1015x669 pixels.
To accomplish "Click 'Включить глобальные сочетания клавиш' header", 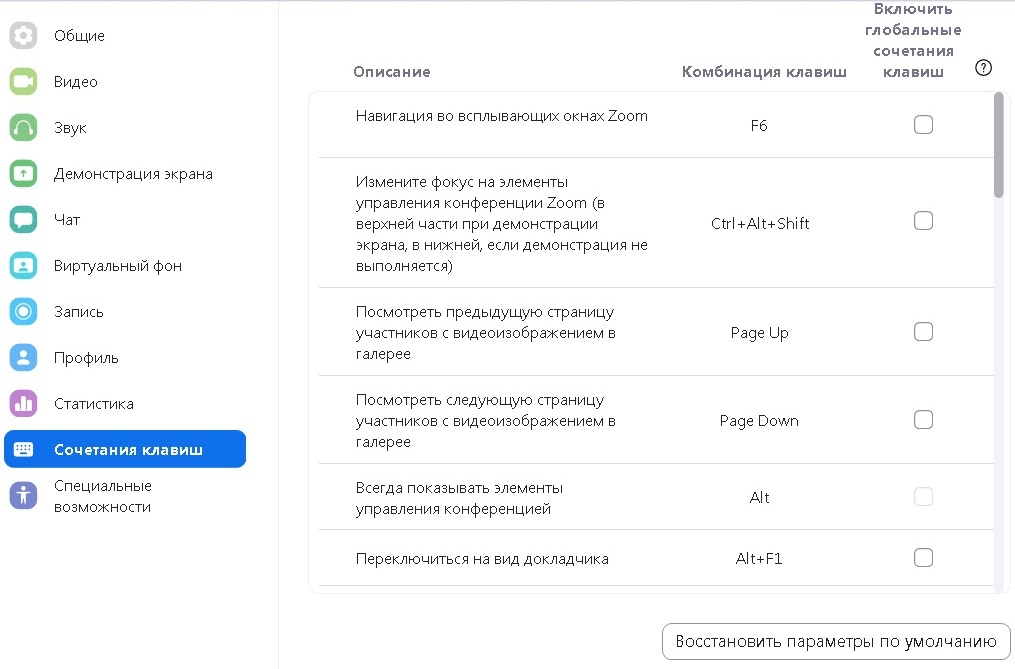I will point(913,40).
